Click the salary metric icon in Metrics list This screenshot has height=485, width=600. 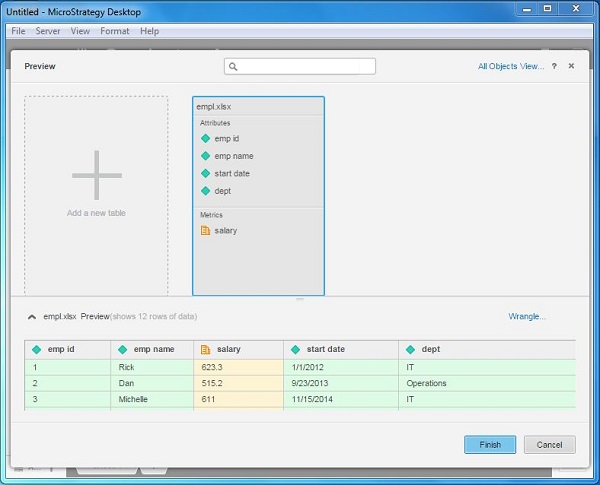pos(206,231)
